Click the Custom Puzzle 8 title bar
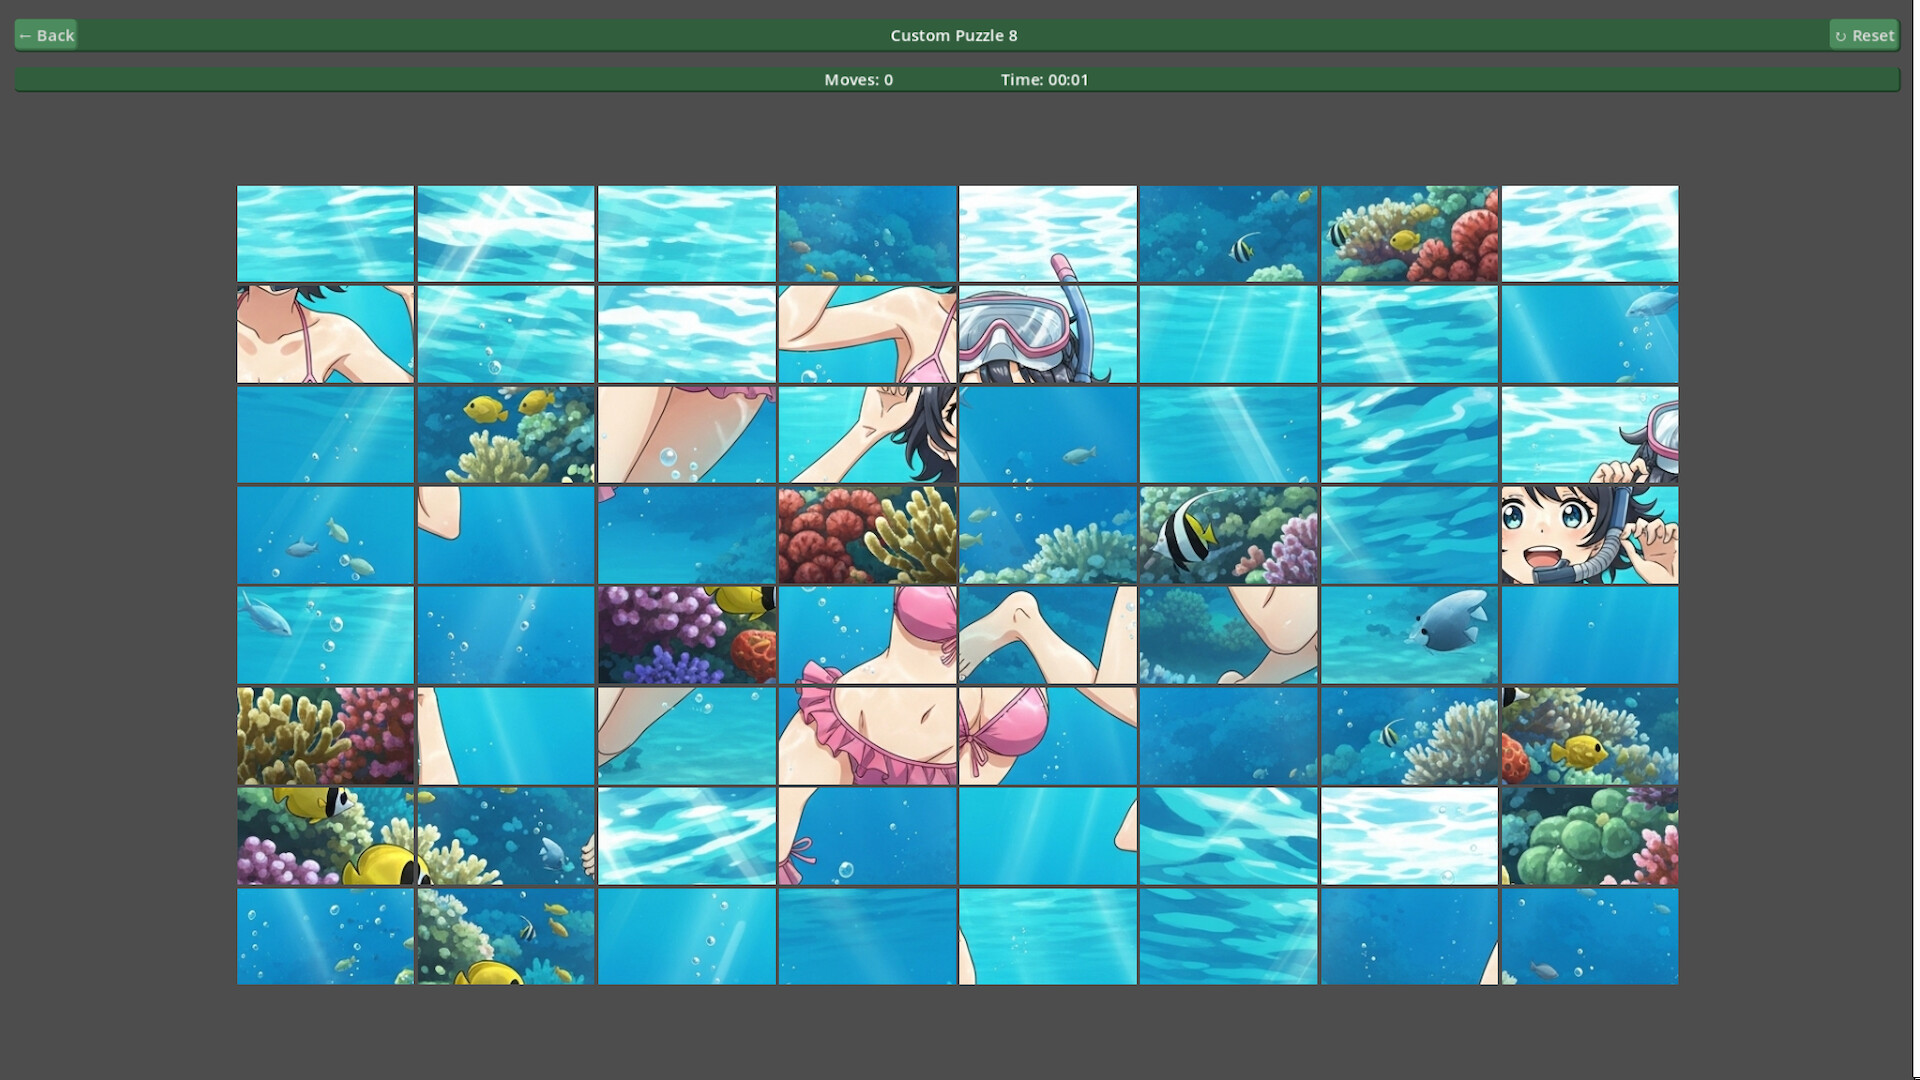The width and height of the screenshot is (1920, 1080). (x=952, y=34)
